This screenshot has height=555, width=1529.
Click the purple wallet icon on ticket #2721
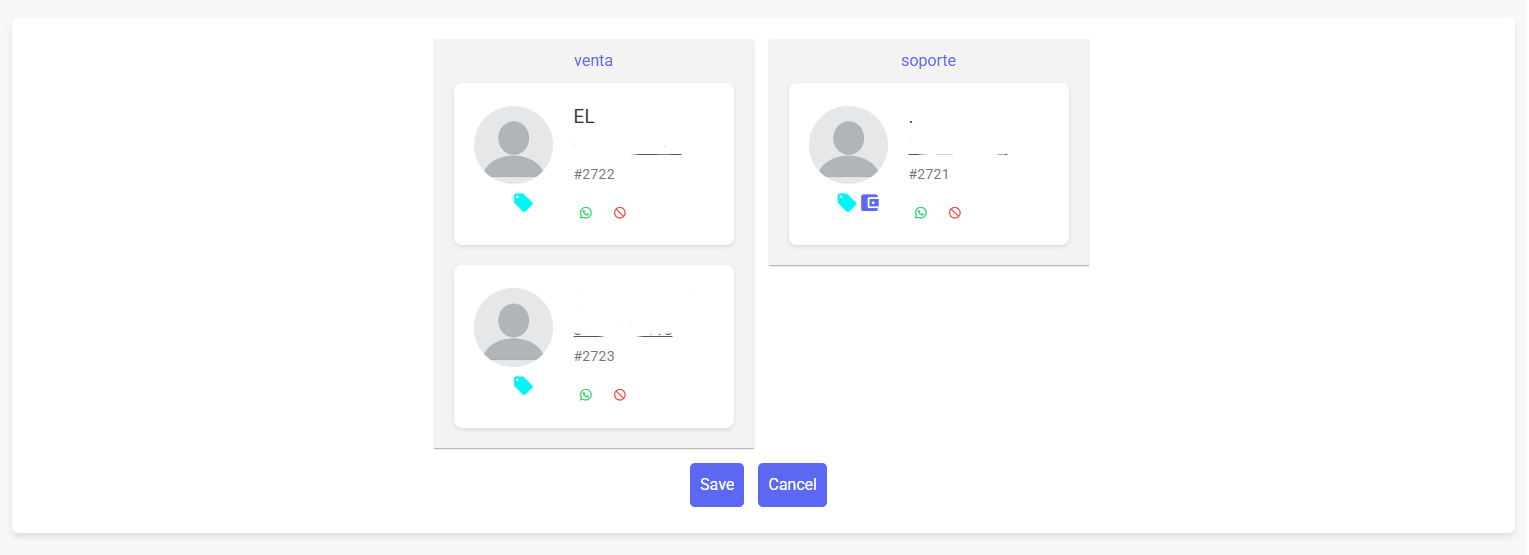click(x=870, y=203)
